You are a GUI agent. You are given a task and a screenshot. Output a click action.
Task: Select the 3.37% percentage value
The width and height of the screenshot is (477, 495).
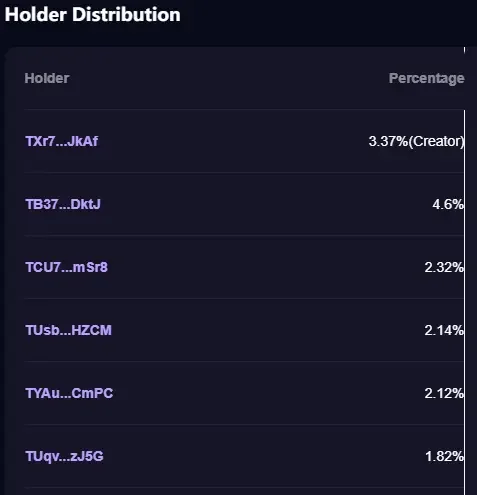[x=388, y=141]
